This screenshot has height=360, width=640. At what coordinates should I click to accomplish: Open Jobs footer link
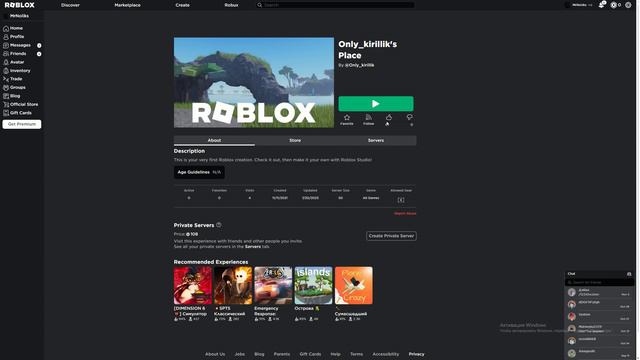coord(240,354)
